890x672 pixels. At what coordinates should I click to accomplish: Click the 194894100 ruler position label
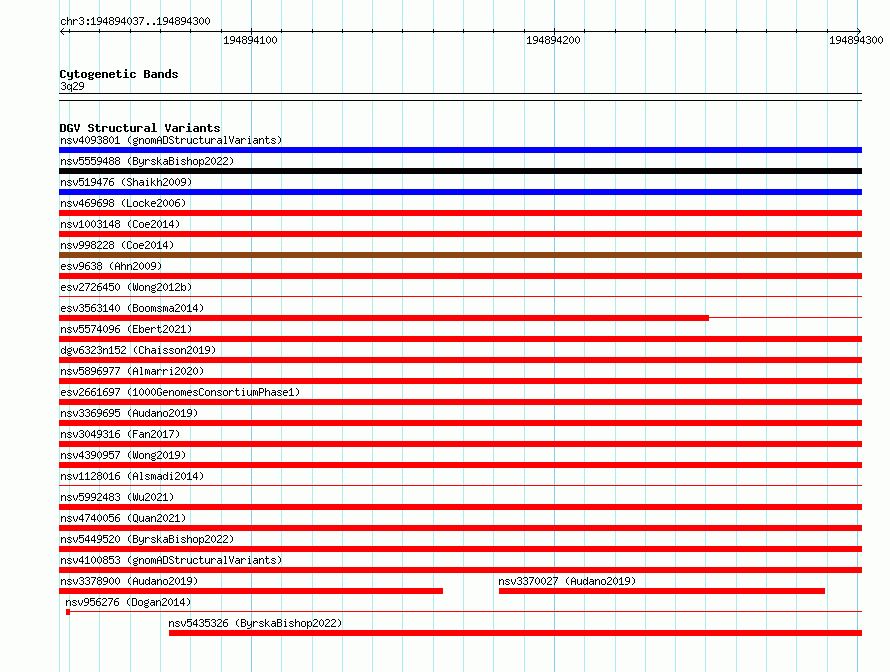pyautogui.click(x=250, y=40)
